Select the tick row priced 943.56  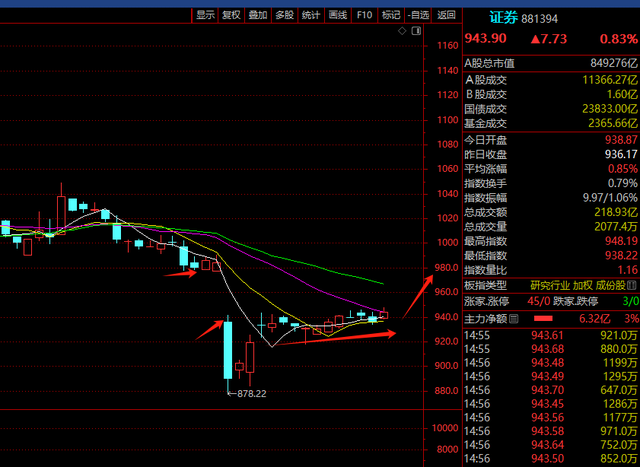pos(551,418)
